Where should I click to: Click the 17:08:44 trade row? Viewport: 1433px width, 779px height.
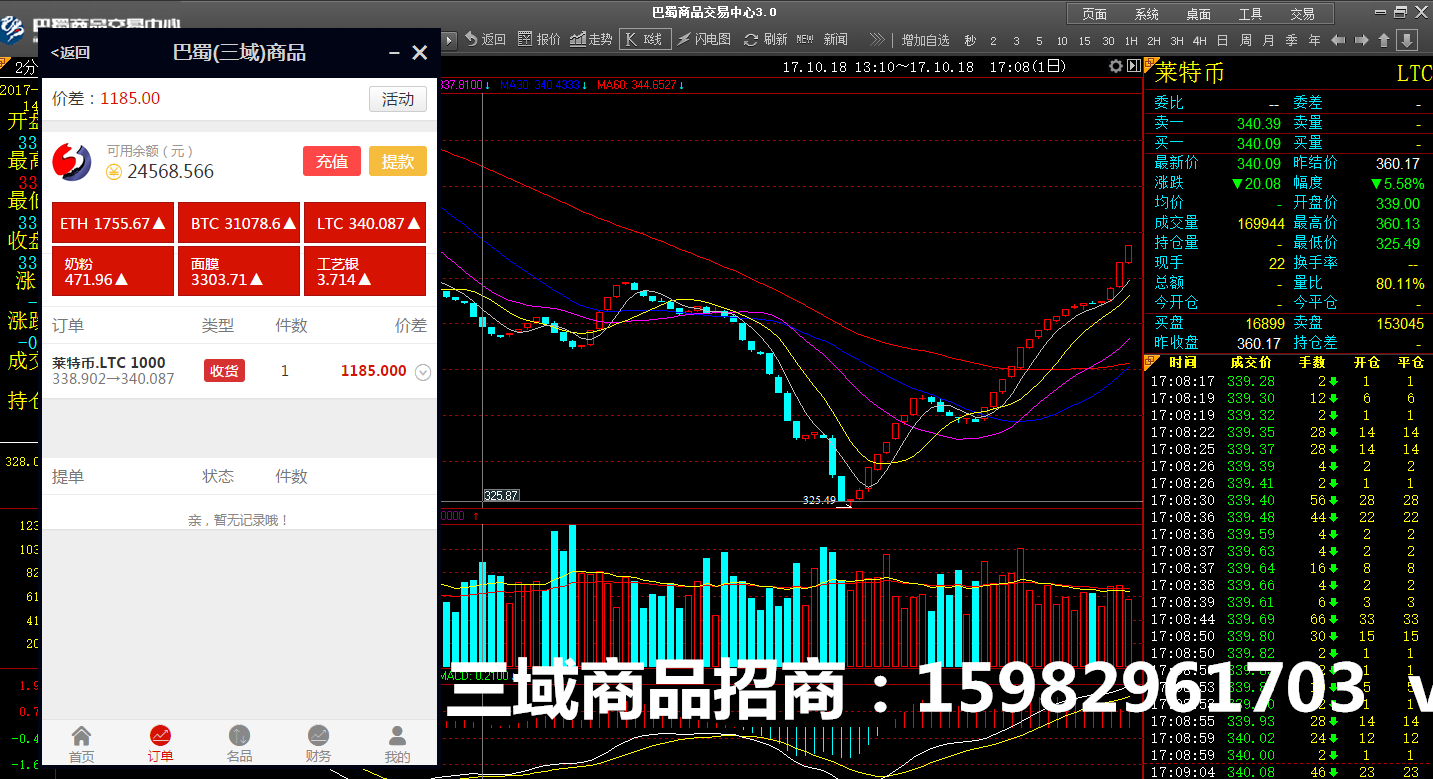pos(1287,619)
